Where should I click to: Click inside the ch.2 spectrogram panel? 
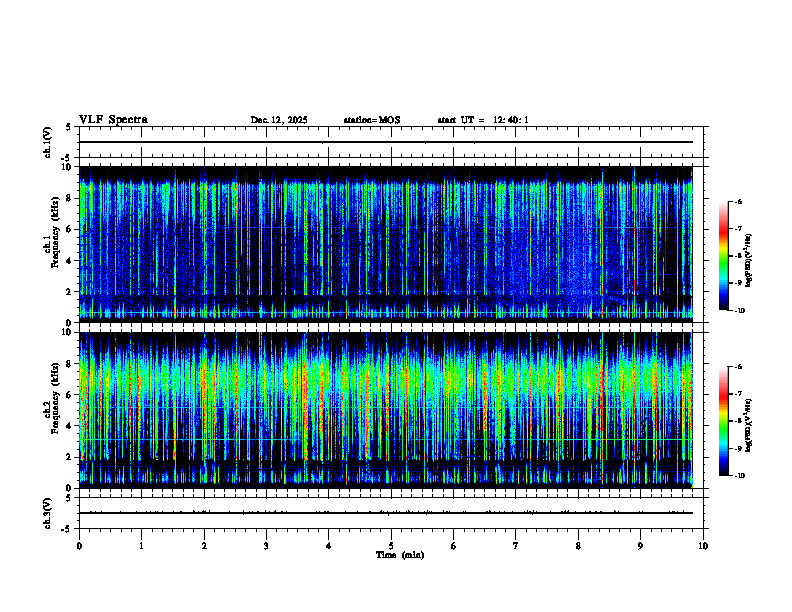pos(386,410)
